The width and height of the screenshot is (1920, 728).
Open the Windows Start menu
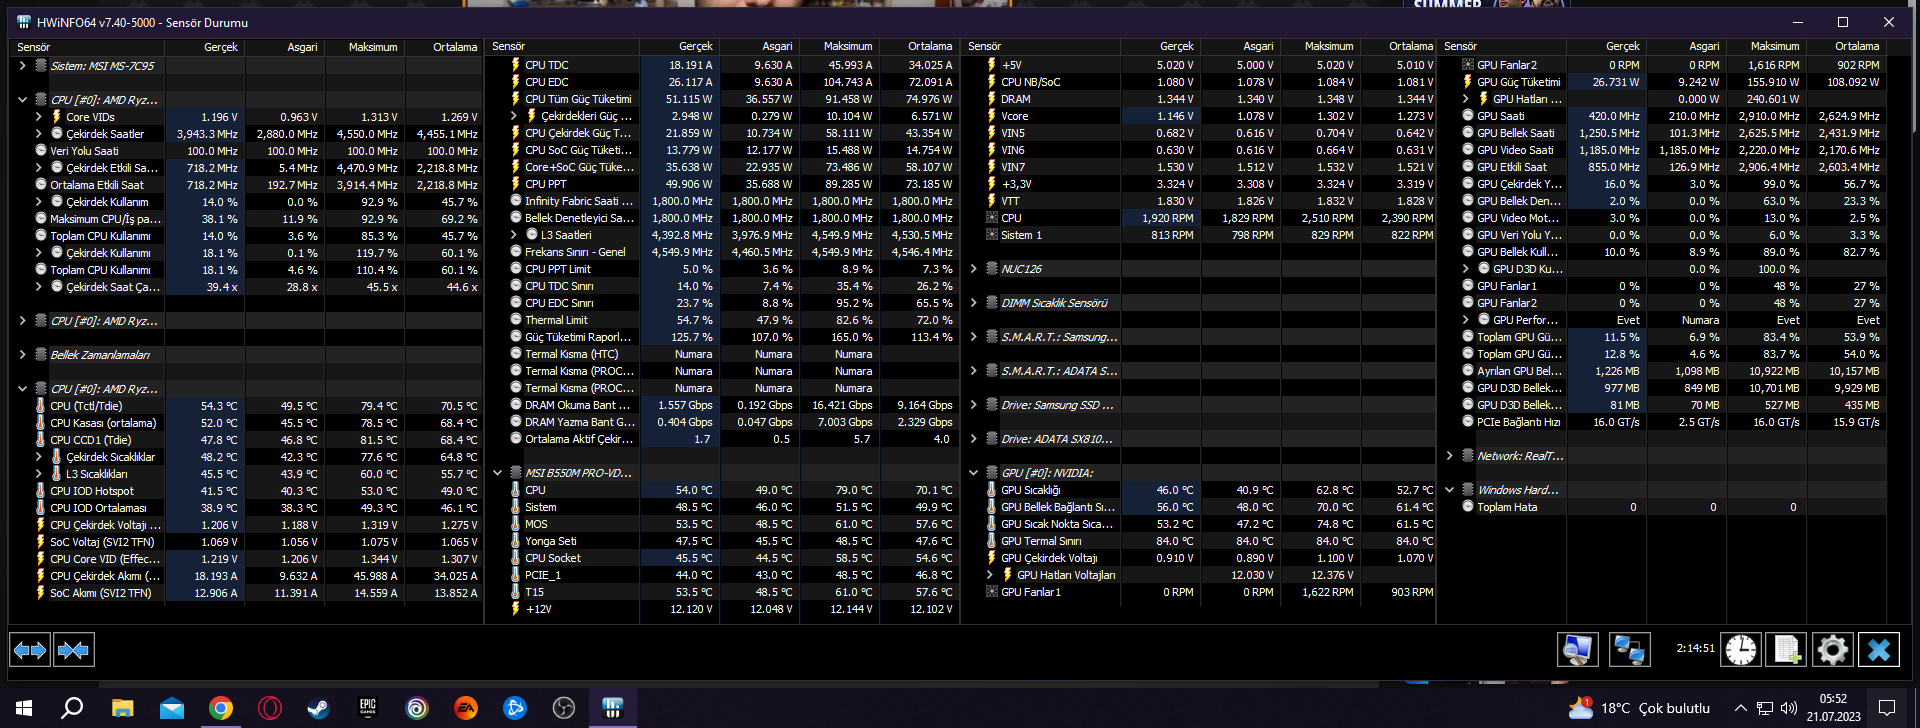(24, 708)
